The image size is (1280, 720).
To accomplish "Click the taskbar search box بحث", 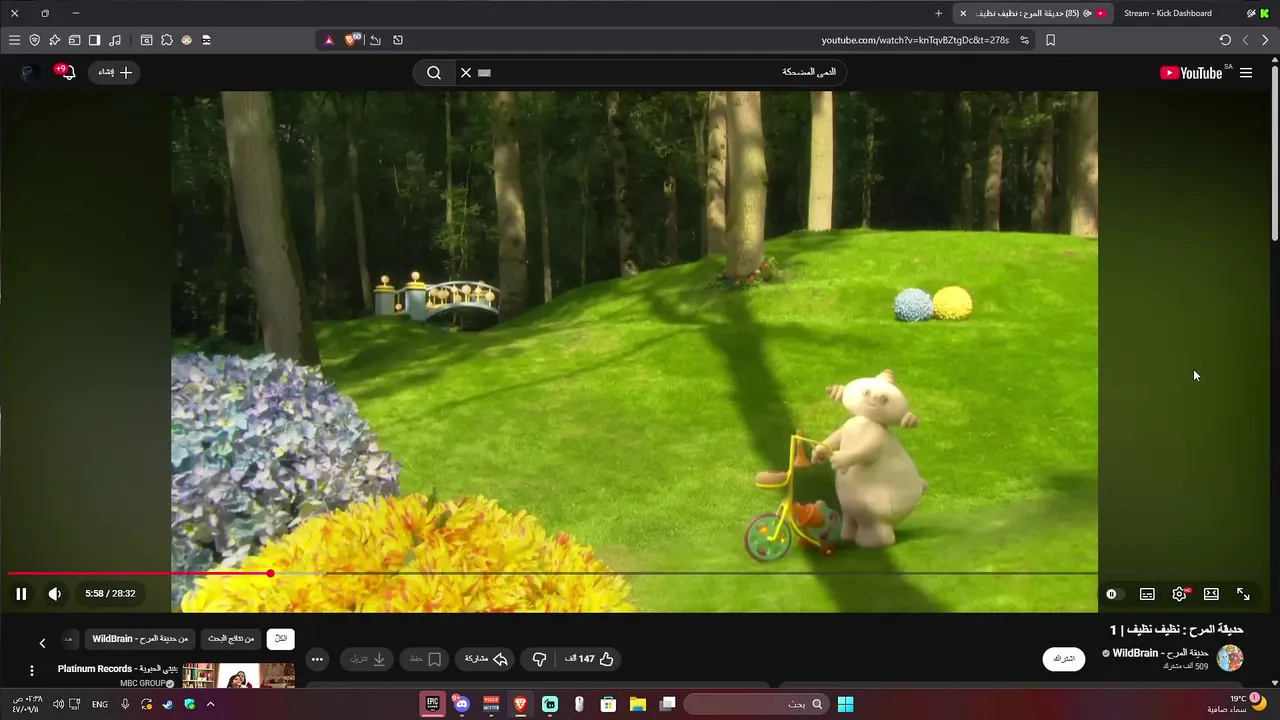I will tap(756, 704).
